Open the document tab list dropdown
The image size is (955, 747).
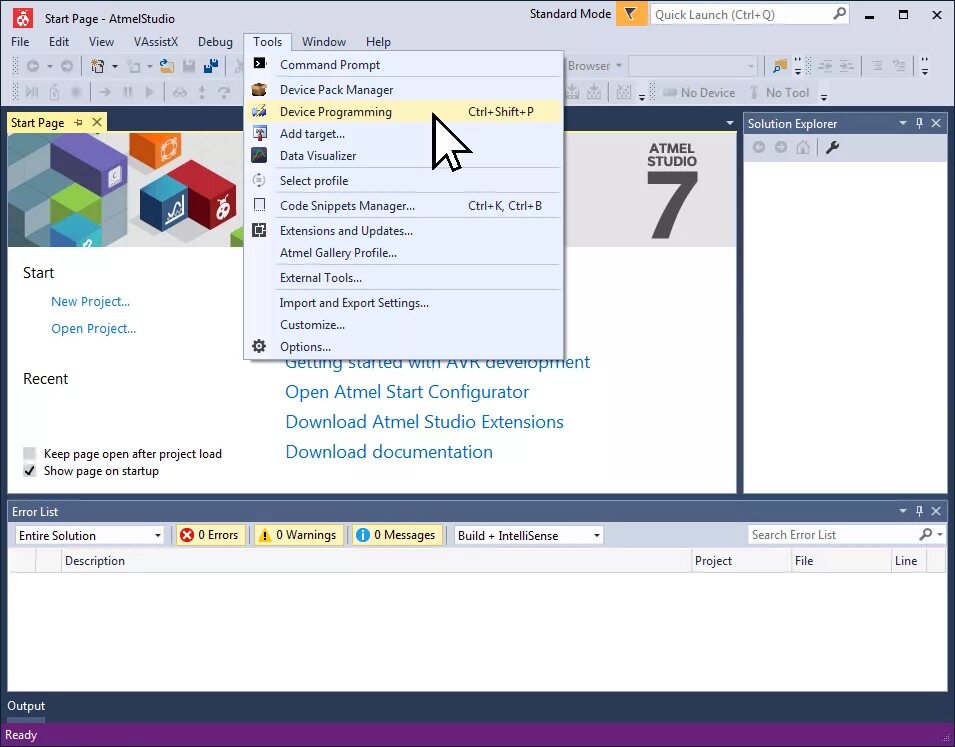coord(730,123)
